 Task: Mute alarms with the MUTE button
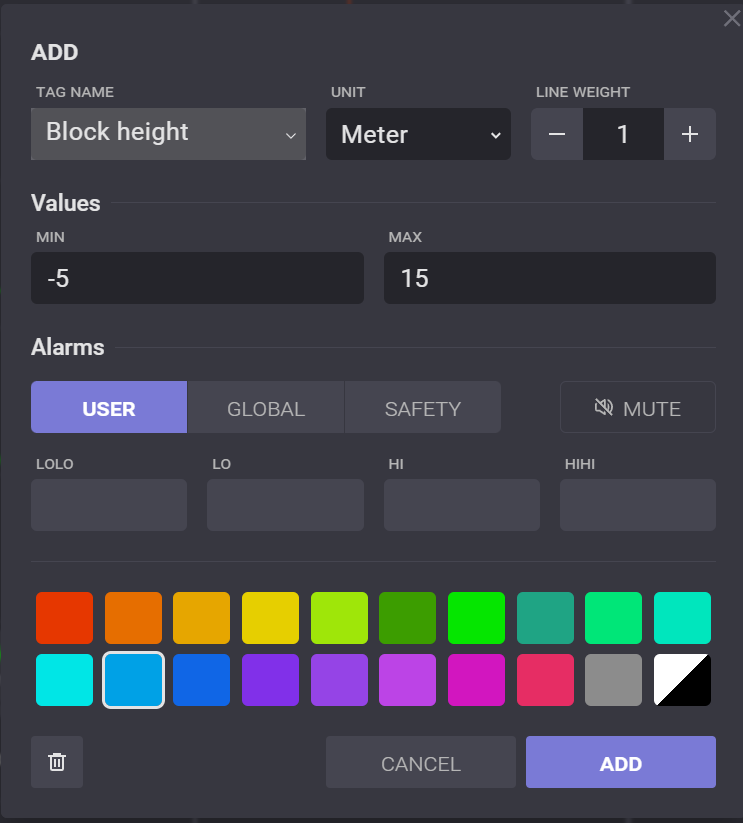637,408
